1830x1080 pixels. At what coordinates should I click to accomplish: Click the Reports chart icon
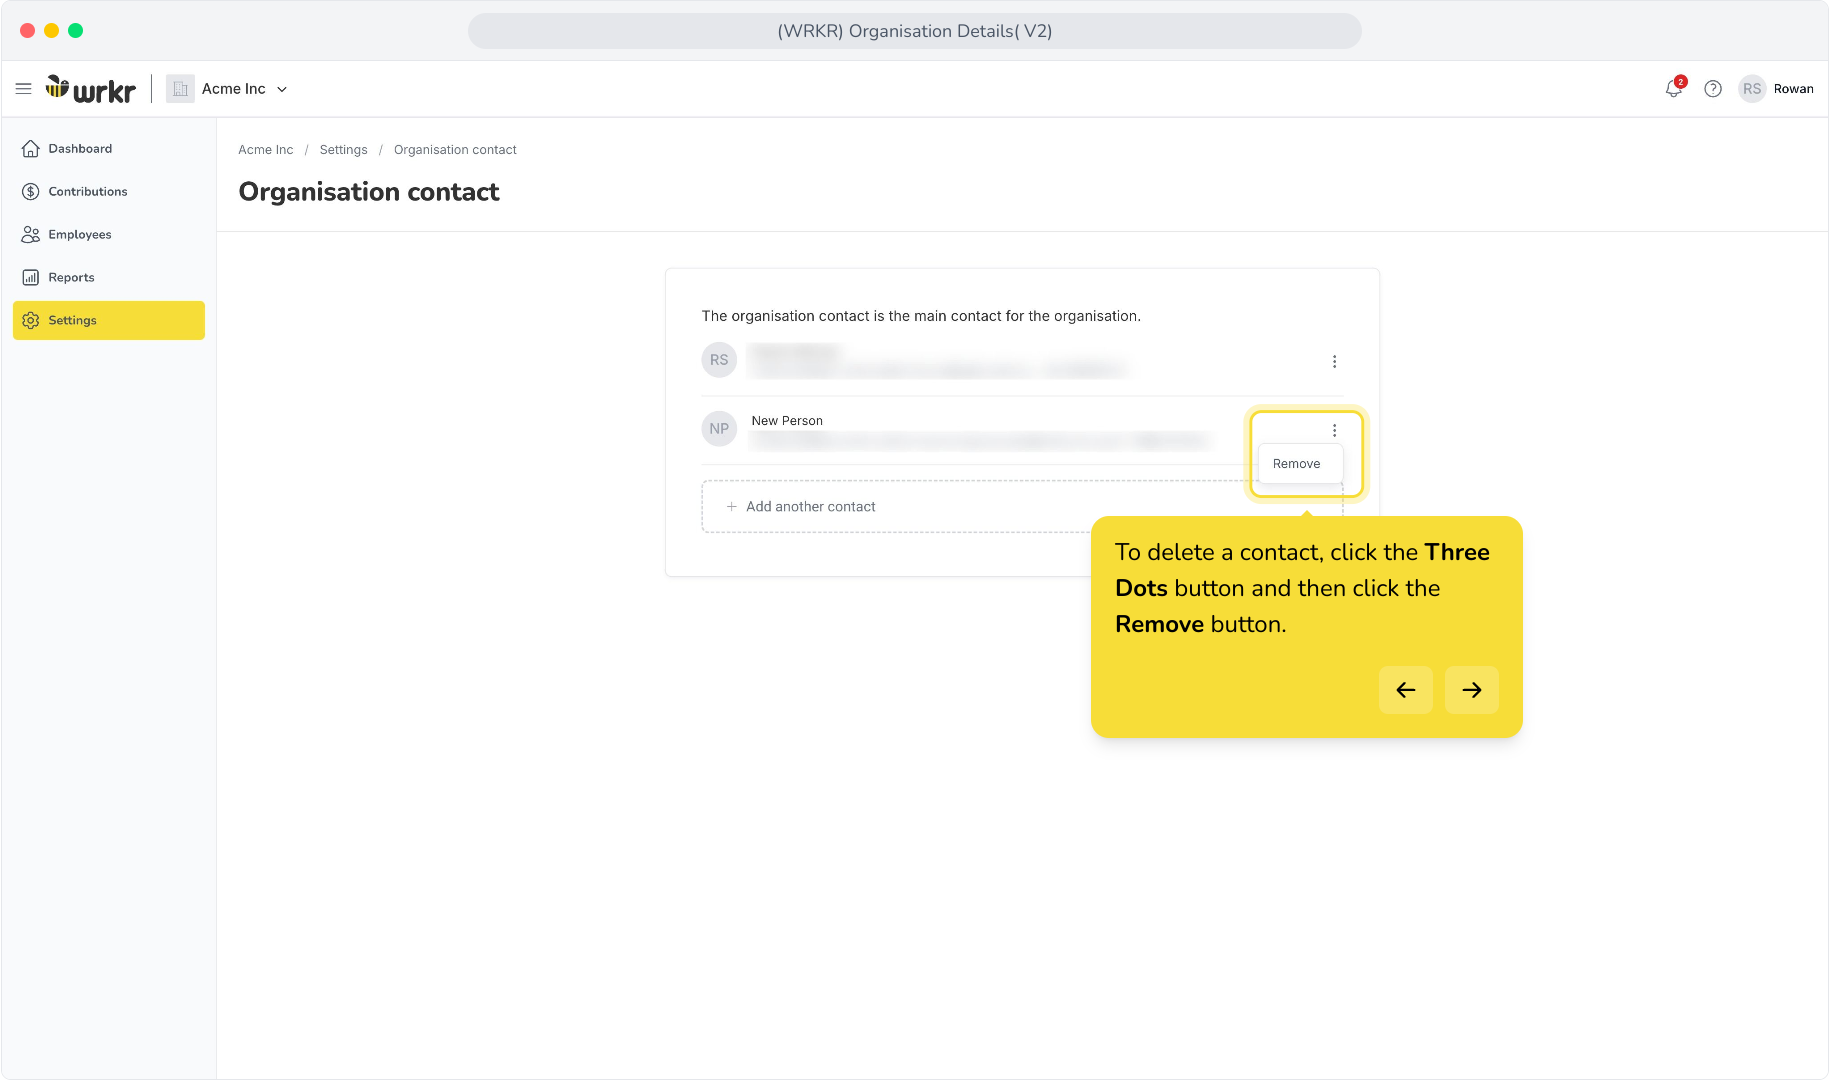click(x=31, y=278)
